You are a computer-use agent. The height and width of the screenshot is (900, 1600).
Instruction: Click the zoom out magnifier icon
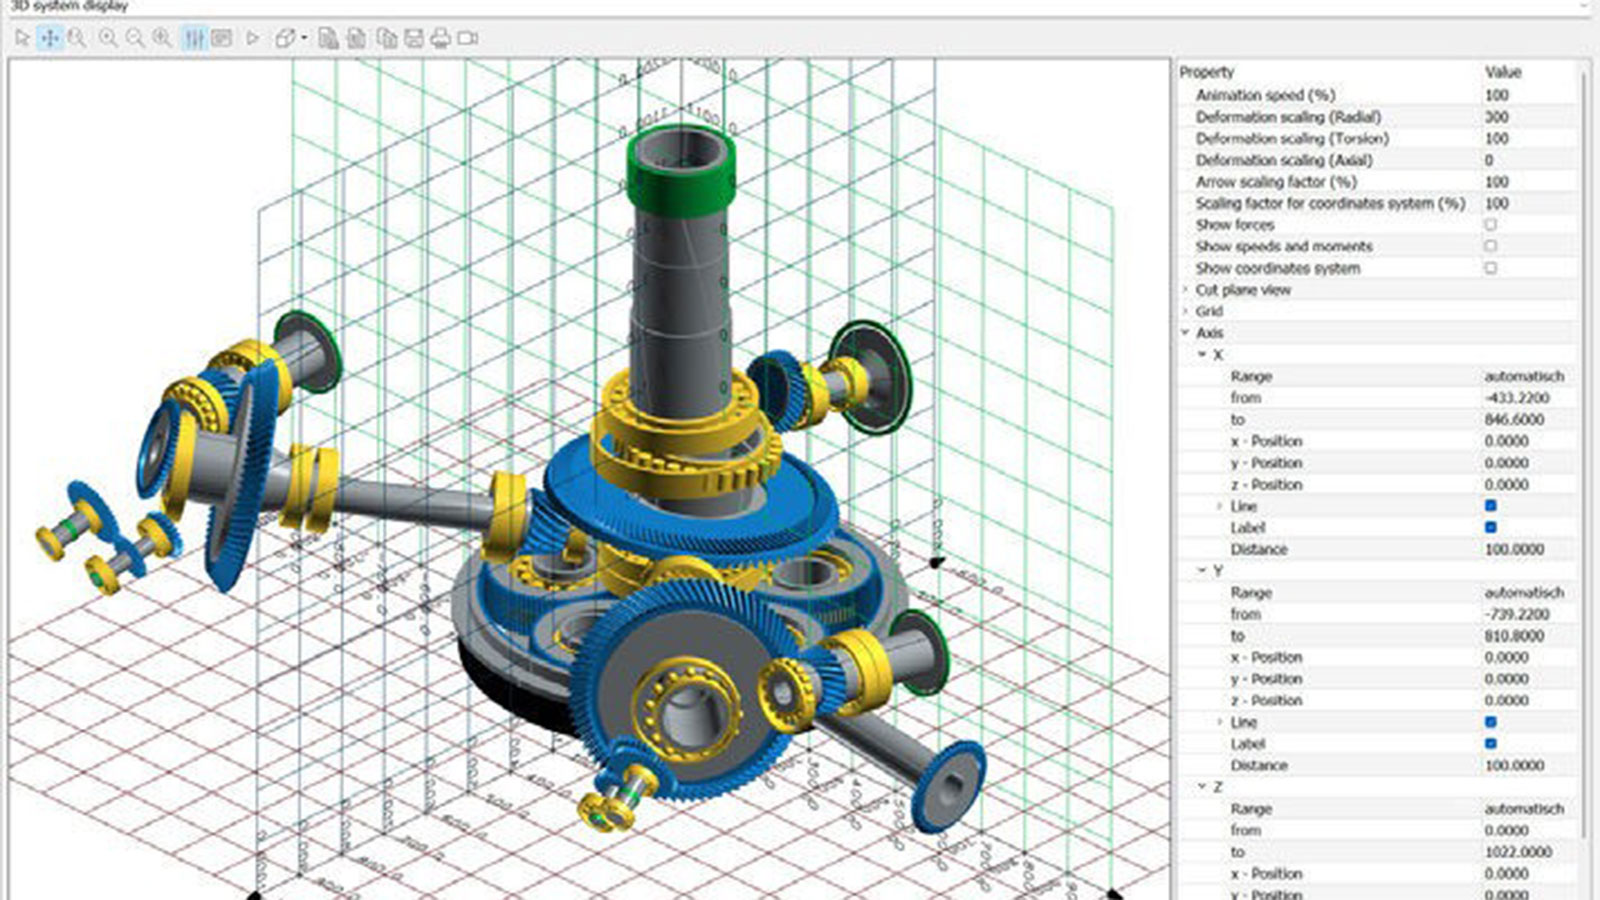(134, 38)
